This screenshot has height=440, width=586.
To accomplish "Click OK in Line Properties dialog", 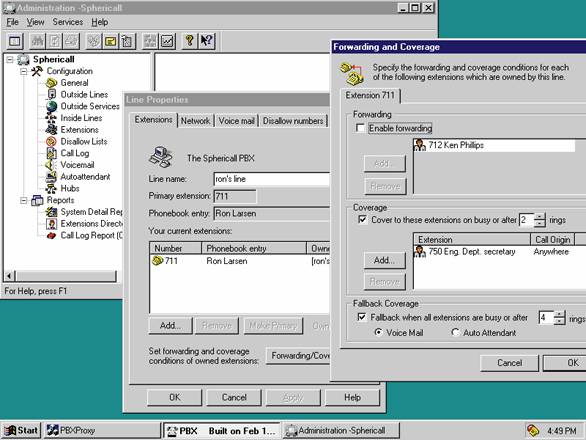I will (175, 397).
